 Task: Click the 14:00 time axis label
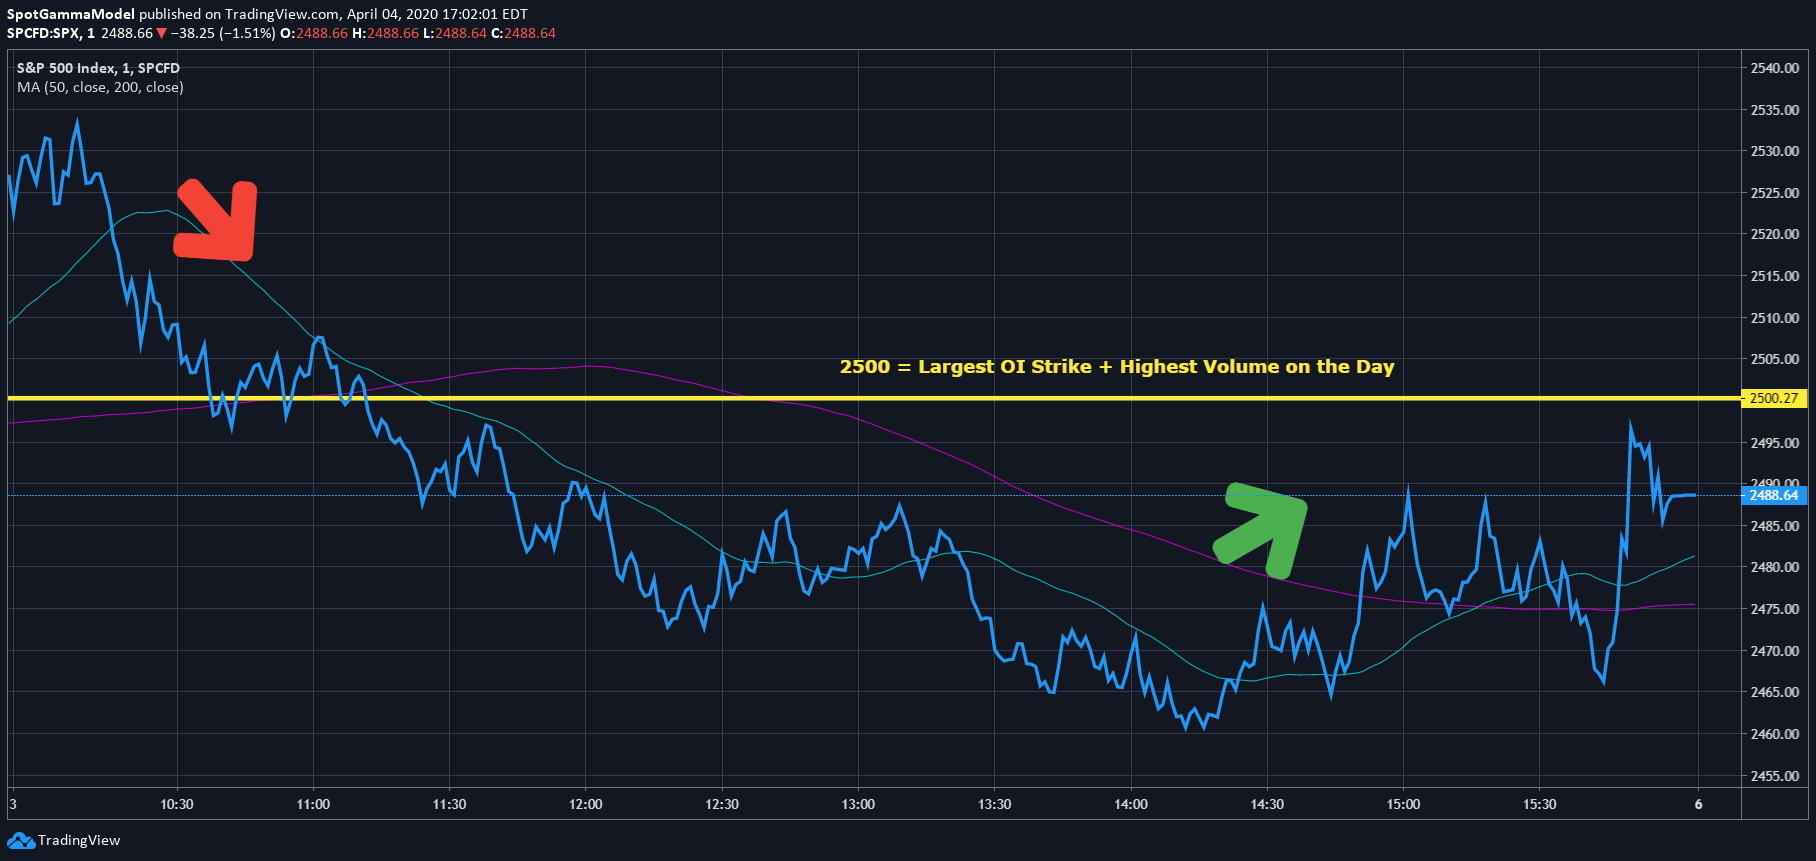point(1131,804)
